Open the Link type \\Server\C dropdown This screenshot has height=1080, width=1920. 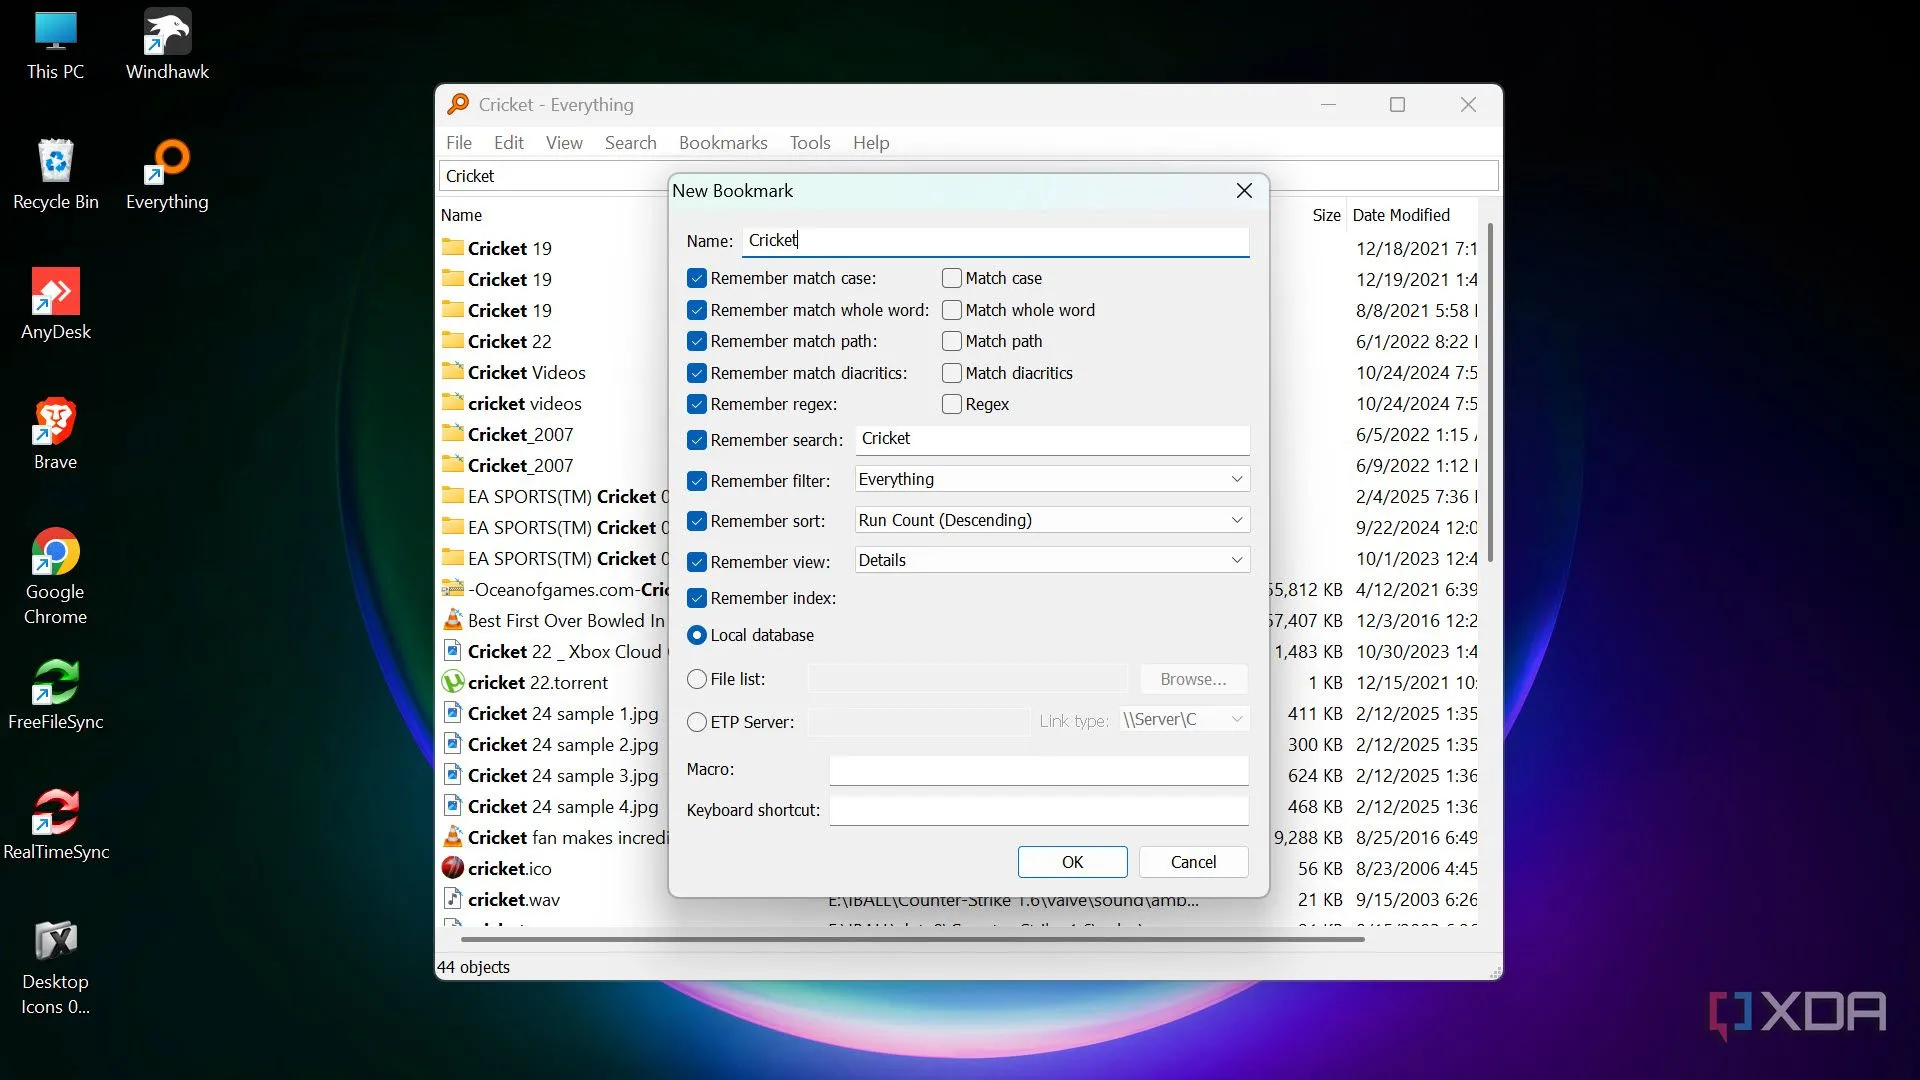(1184, 719)
